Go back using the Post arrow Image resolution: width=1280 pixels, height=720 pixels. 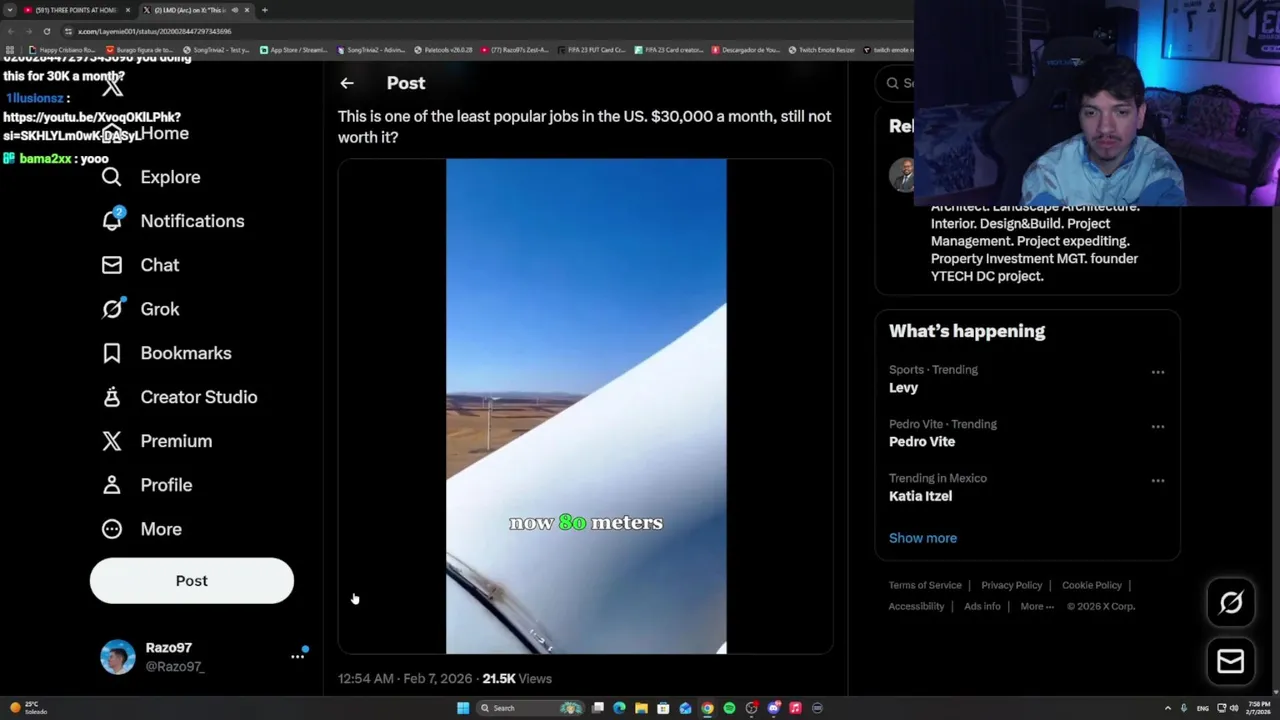click(x=347, y=84)
